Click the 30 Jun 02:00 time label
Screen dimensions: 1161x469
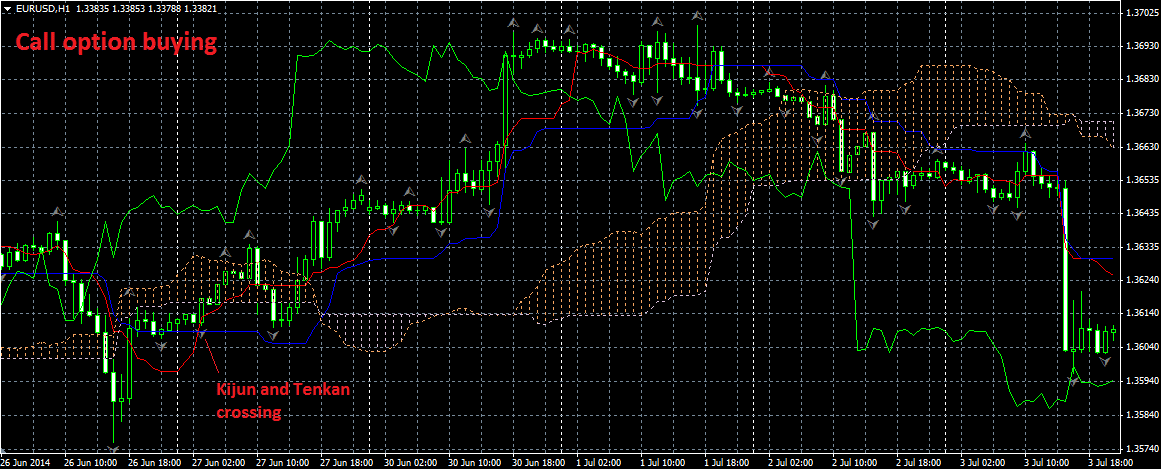(411, 462)
